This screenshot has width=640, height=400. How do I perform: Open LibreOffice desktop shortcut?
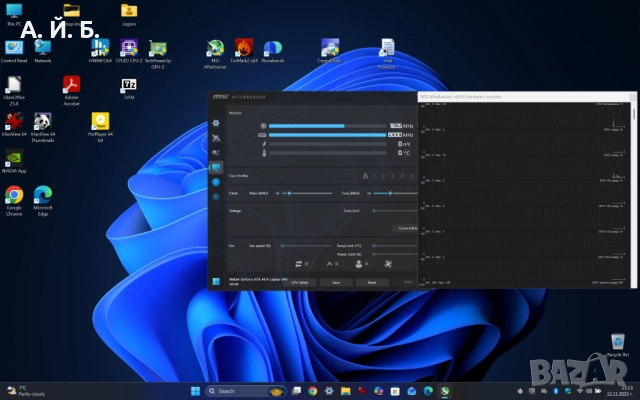[14, 91]
